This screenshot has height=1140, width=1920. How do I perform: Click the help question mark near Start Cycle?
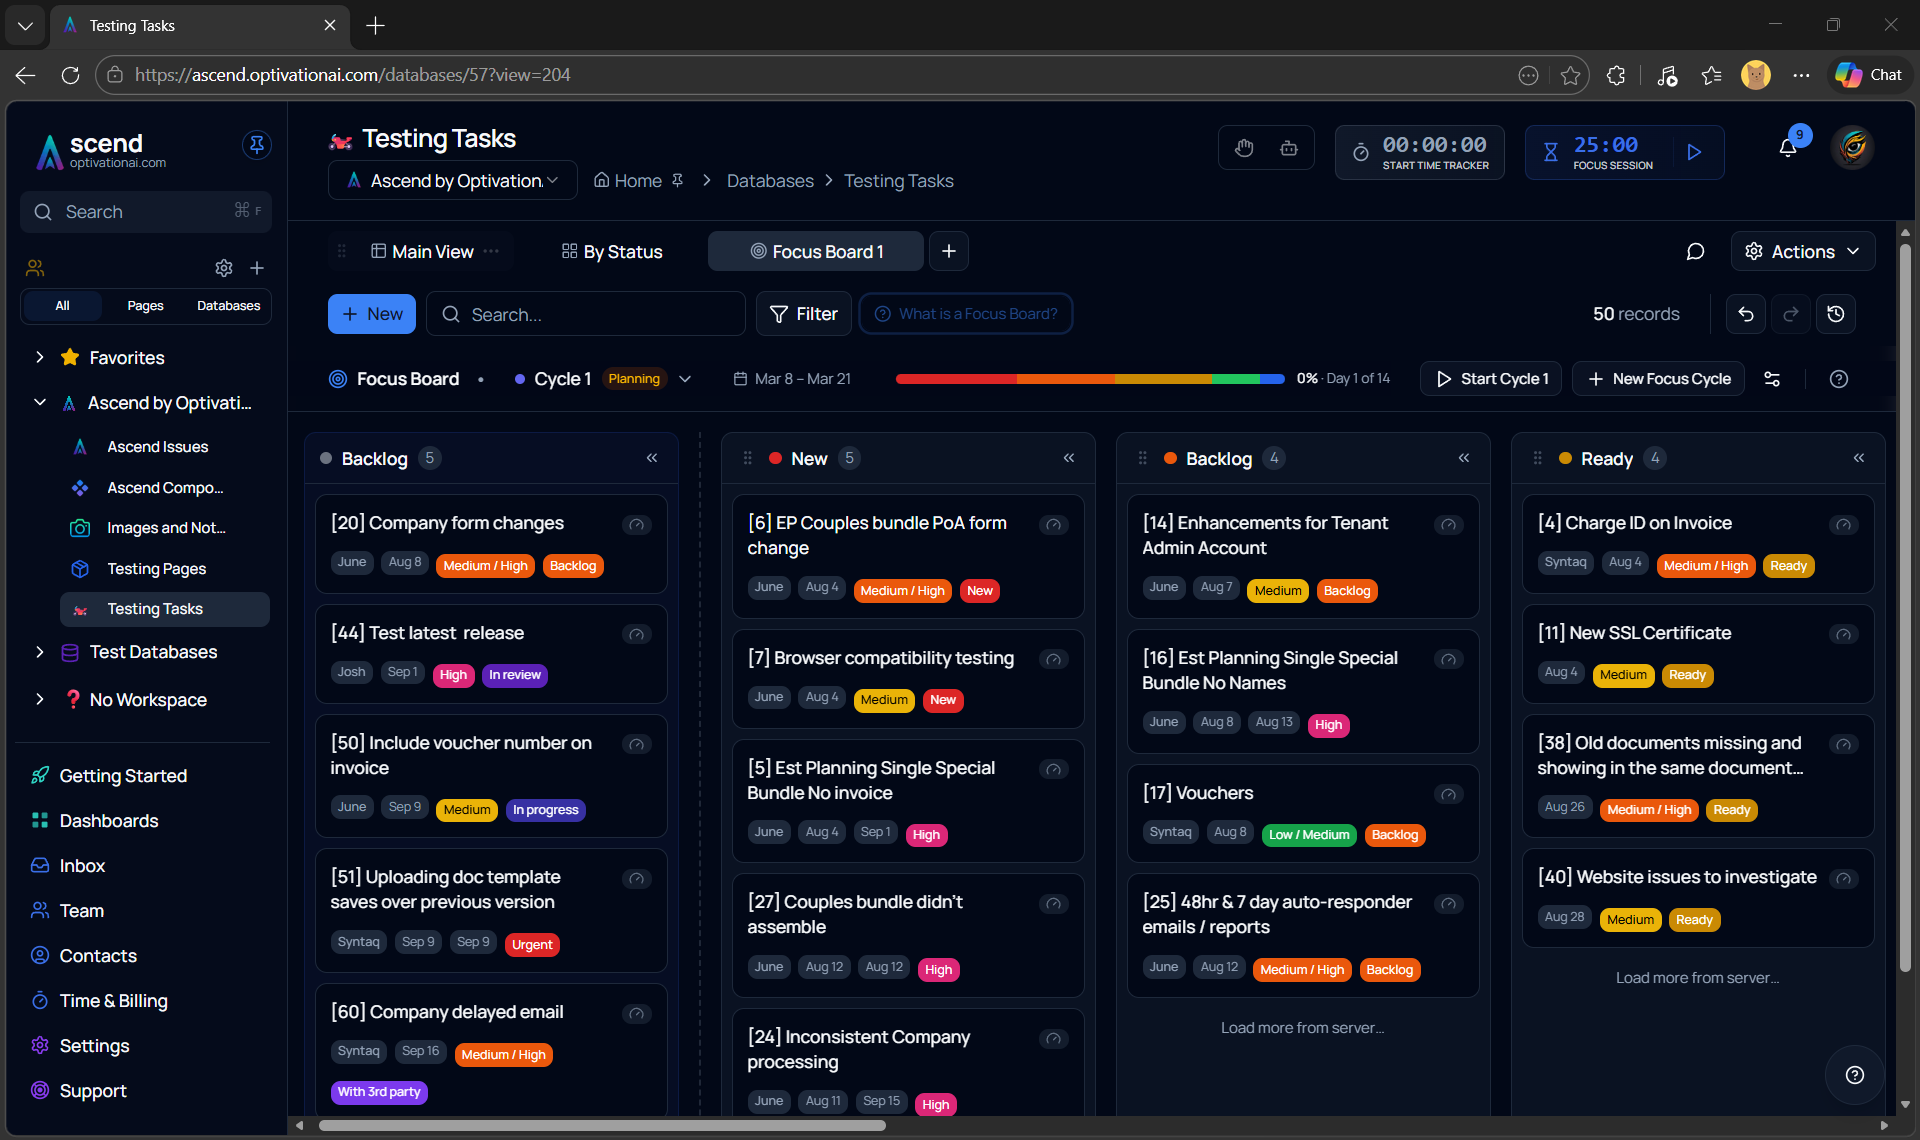point(1839,379)
